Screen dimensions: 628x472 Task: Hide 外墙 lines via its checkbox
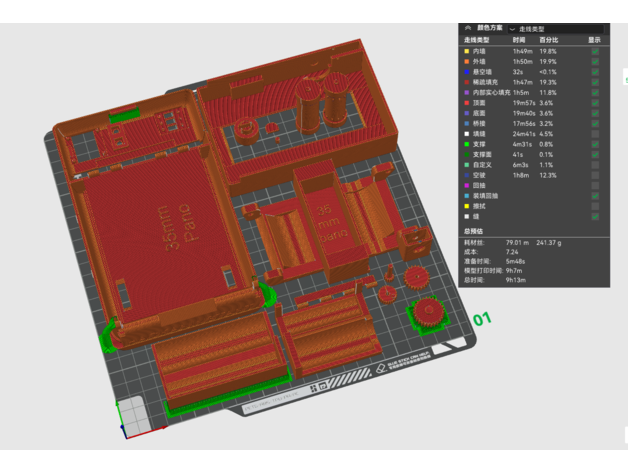click(596, 61)
